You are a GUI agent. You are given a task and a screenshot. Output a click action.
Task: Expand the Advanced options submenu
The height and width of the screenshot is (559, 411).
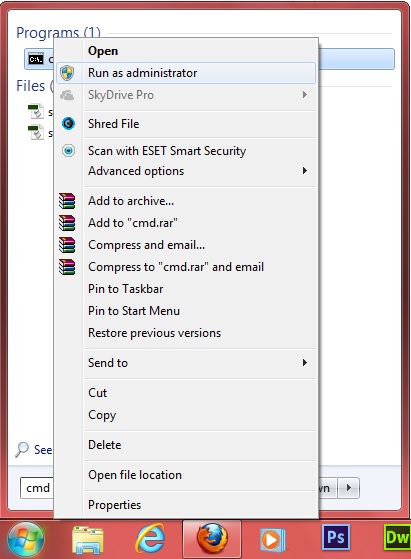(305, 171)
